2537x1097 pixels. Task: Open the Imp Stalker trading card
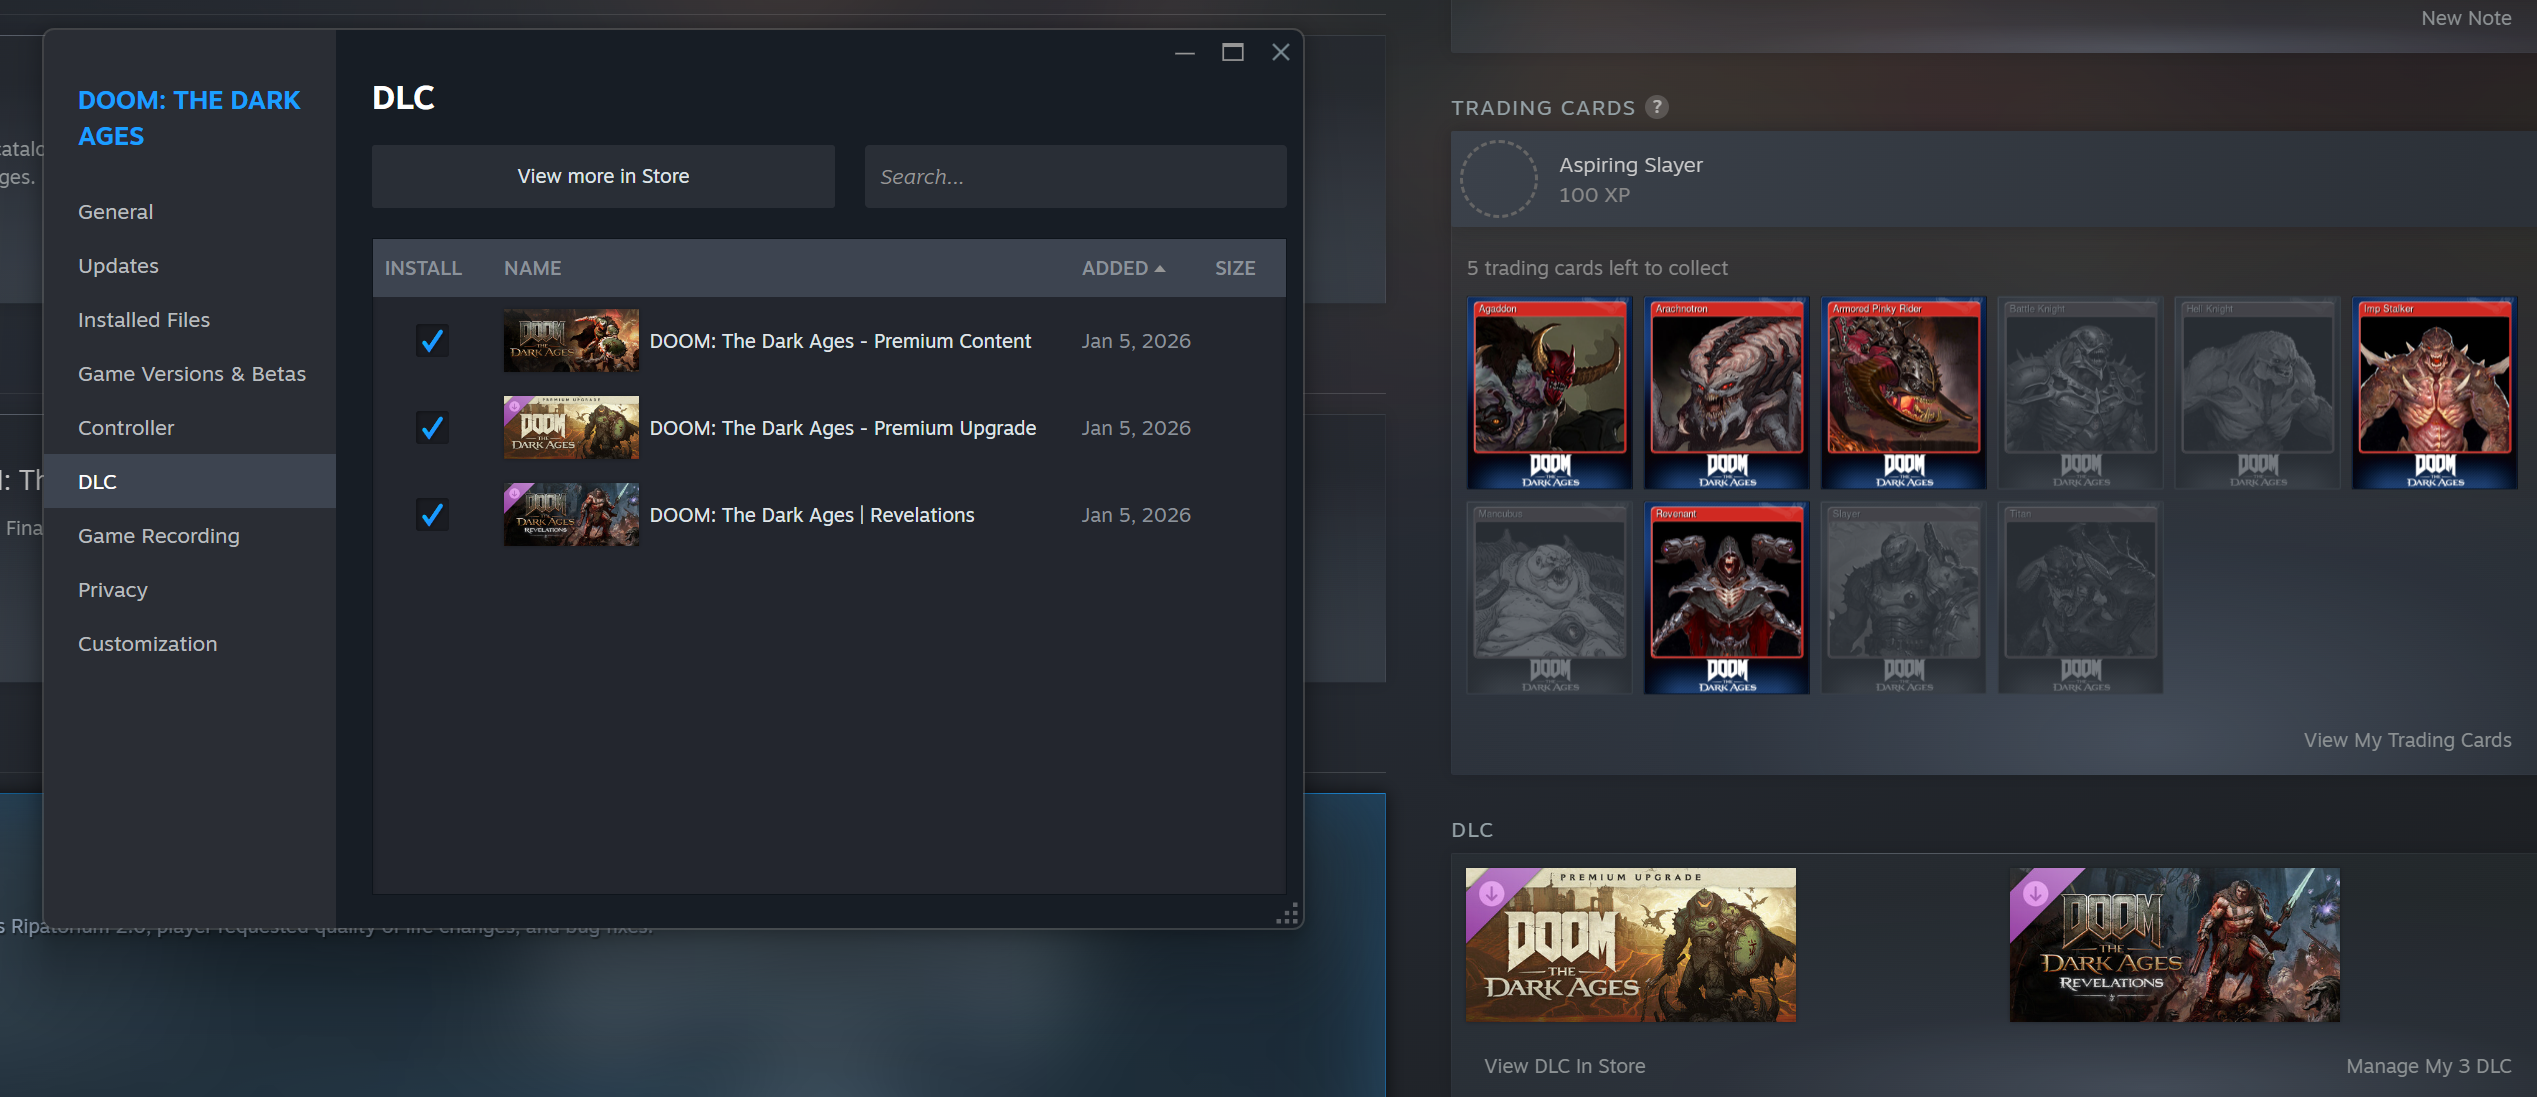pyautogui.click(x=2435, y=393)
